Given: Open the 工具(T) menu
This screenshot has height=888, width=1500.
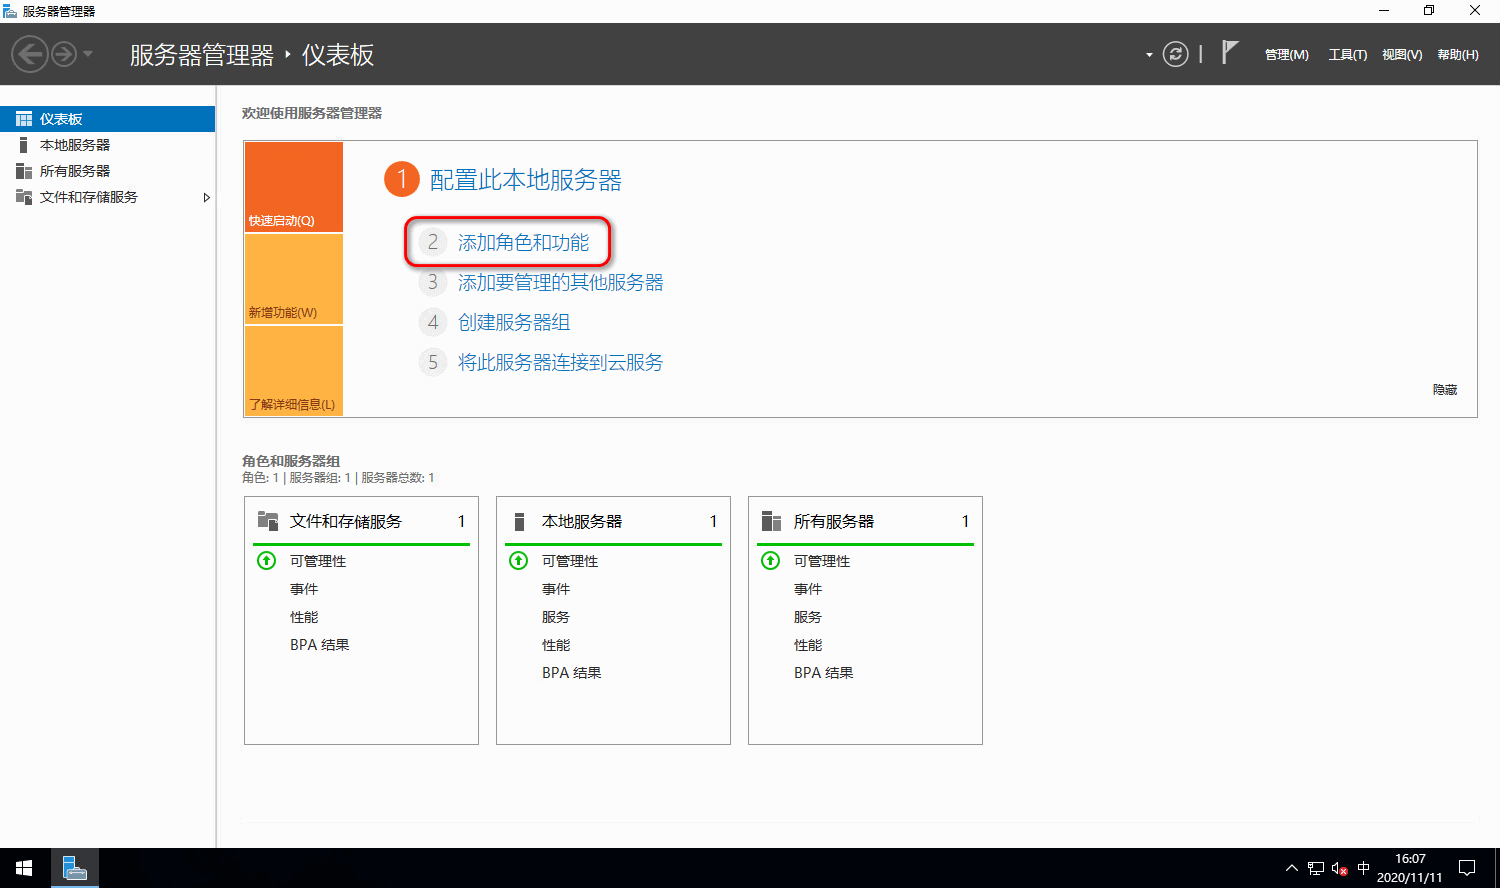Looking at the screenshot, I should coord(1347,55).
